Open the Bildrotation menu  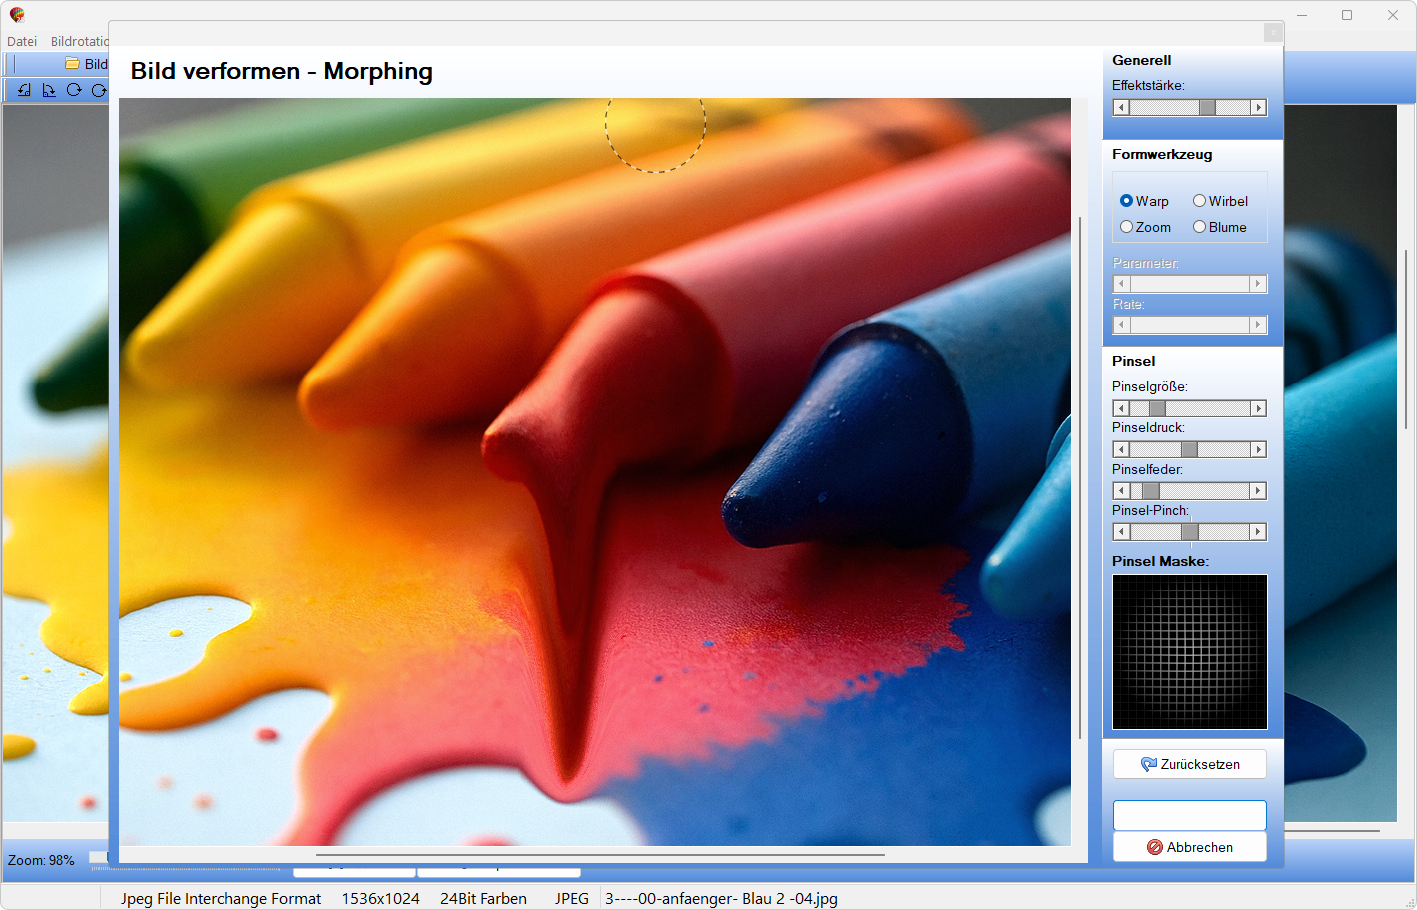[x=79, y=41]
